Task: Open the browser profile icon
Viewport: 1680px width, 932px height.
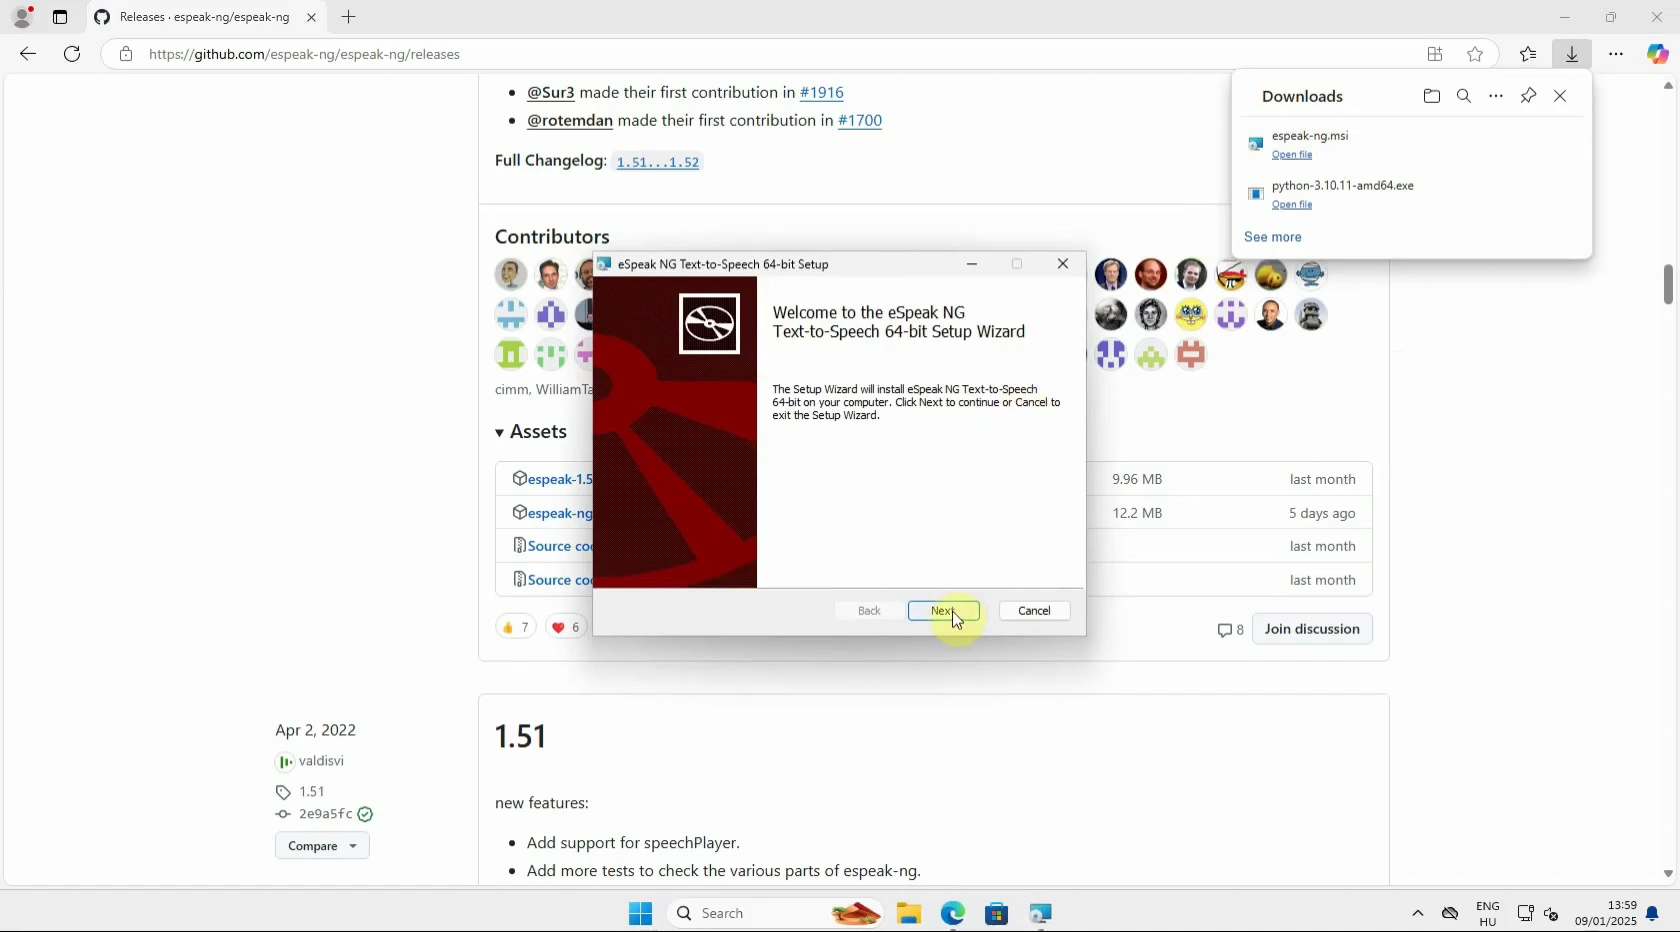Action: 22,17
